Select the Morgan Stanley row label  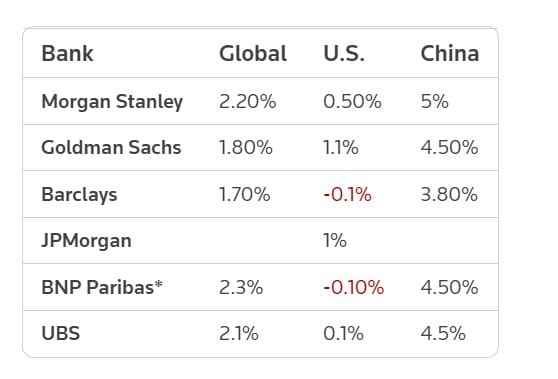click(x=112, y=102)
